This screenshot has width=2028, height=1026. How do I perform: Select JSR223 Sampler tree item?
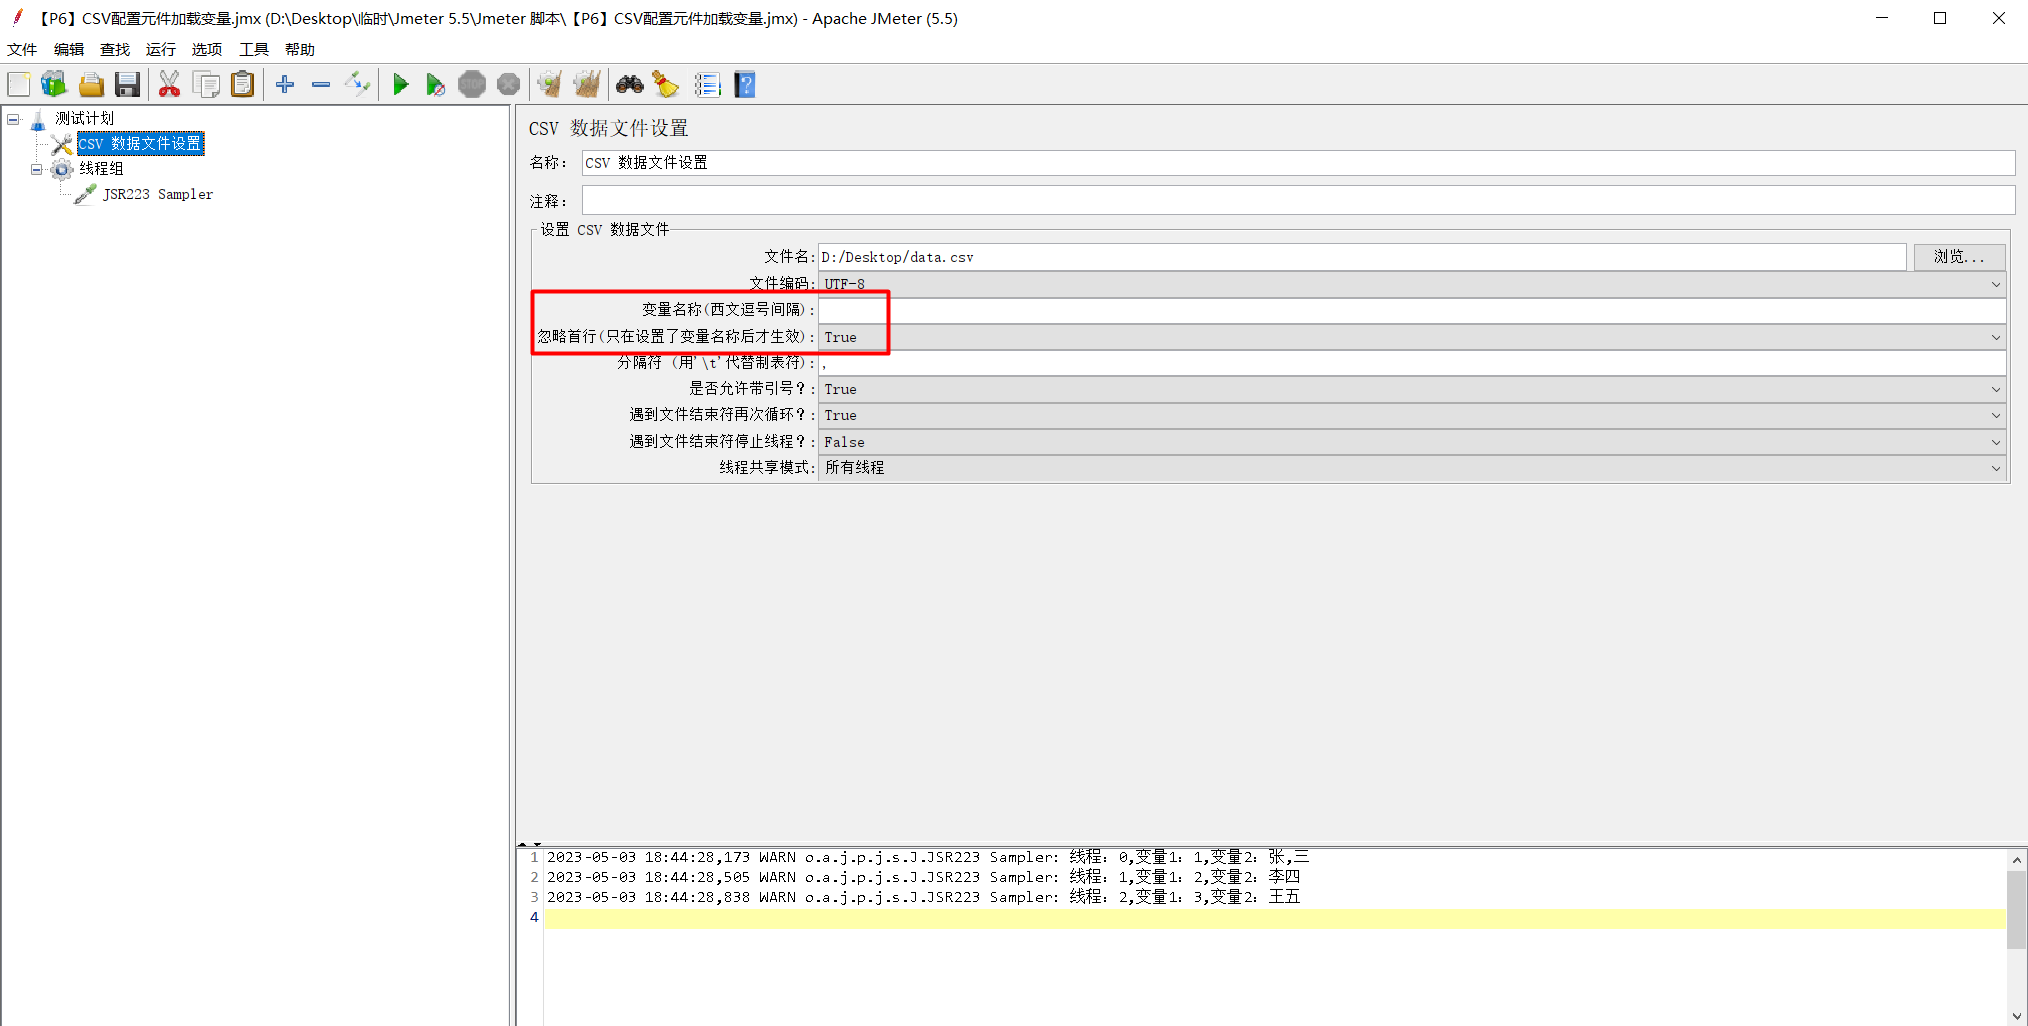click(x=158, y=194)
